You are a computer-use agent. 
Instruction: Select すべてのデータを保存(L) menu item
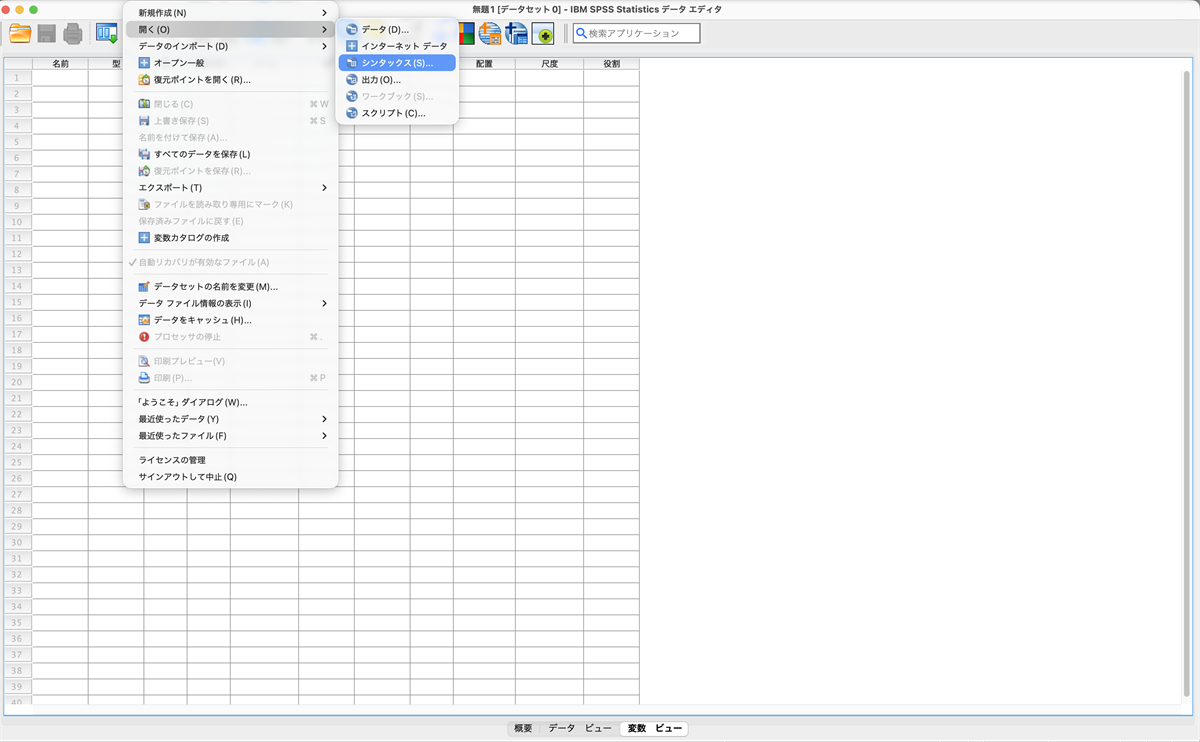coord(230,154)
